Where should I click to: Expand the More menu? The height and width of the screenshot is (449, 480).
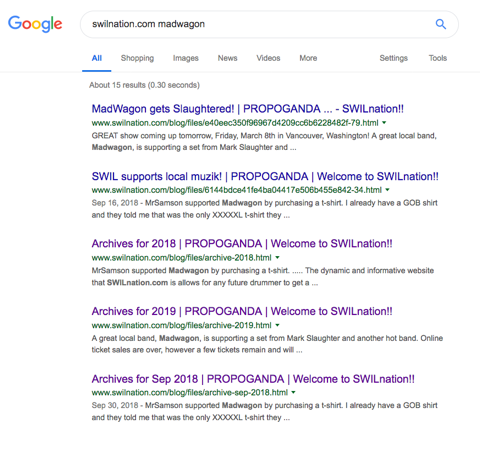(308, 58)
